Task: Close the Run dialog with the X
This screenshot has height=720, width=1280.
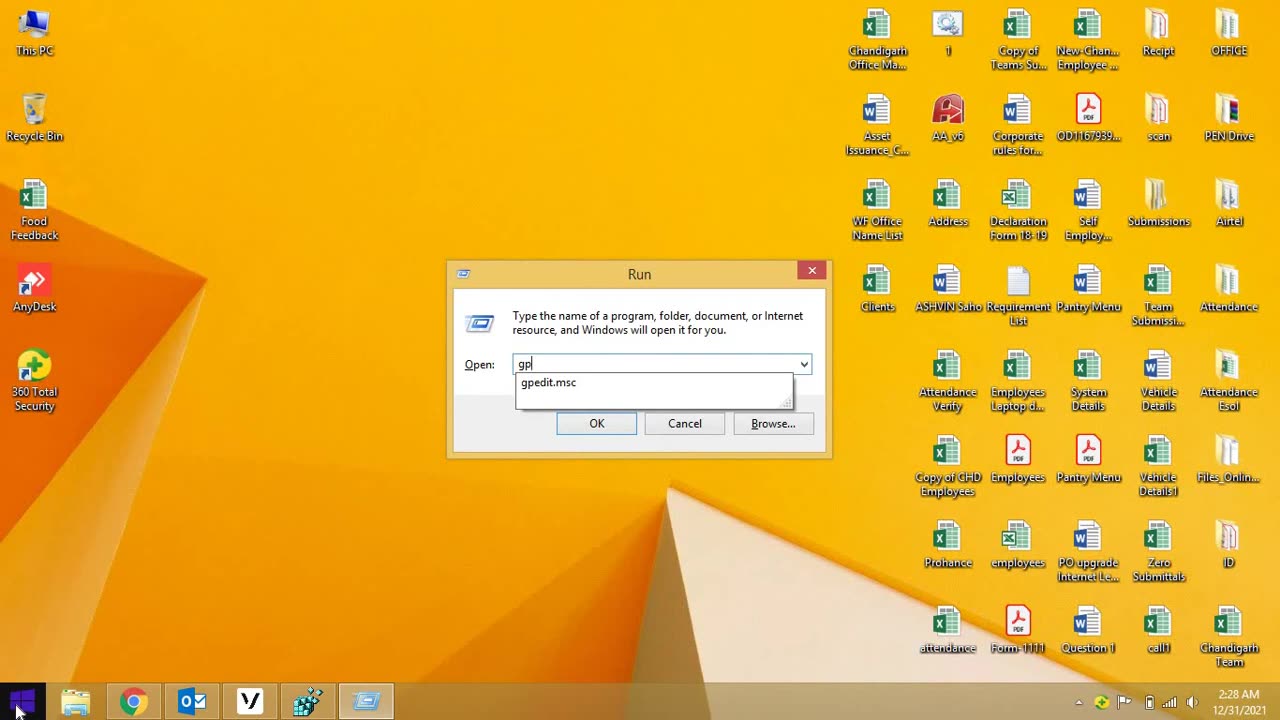Action: (x=812, y=270)
